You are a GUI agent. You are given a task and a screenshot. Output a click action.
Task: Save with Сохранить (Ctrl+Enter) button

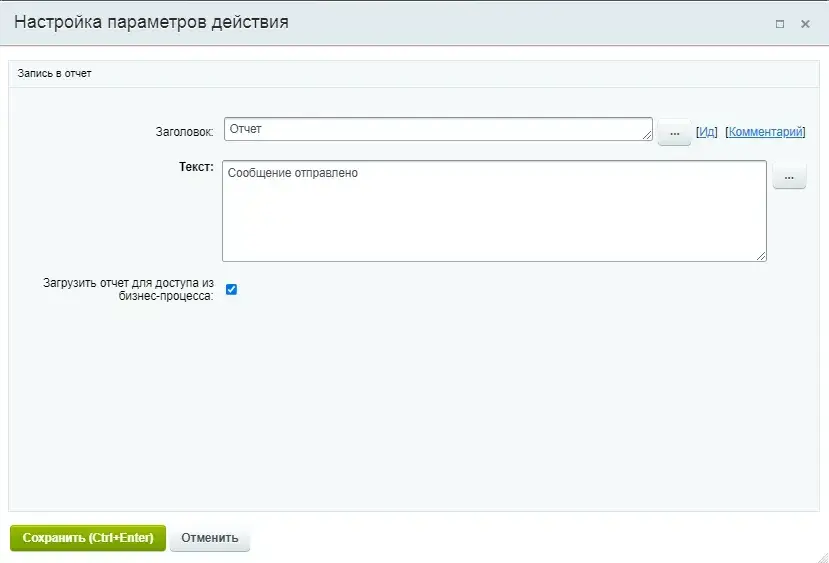pyautogui.click(x=88, y=538)
